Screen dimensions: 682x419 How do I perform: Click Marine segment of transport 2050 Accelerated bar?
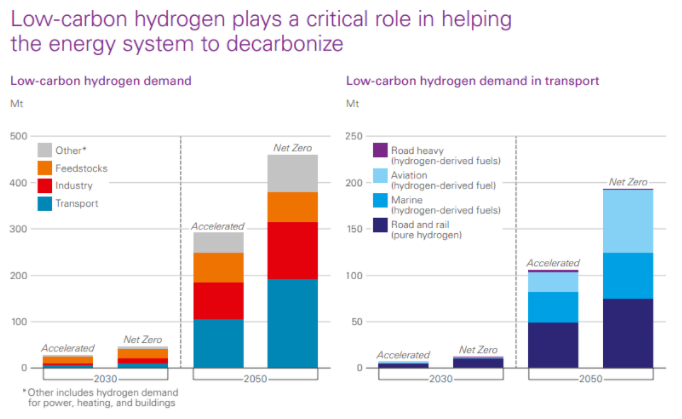tap(553, 307)
